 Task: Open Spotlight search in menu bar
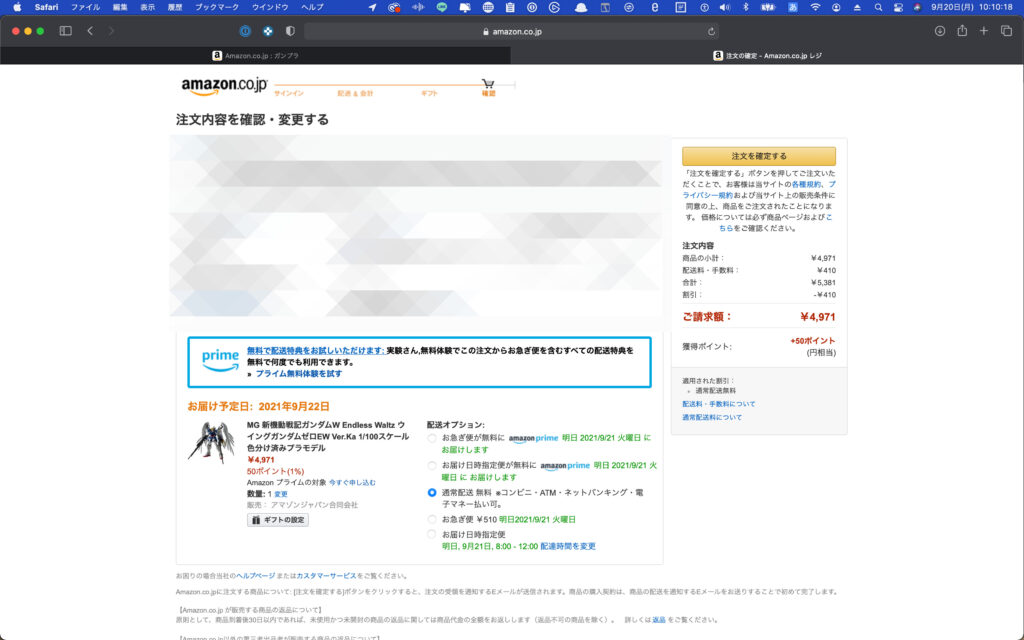[x=878, y=7]
